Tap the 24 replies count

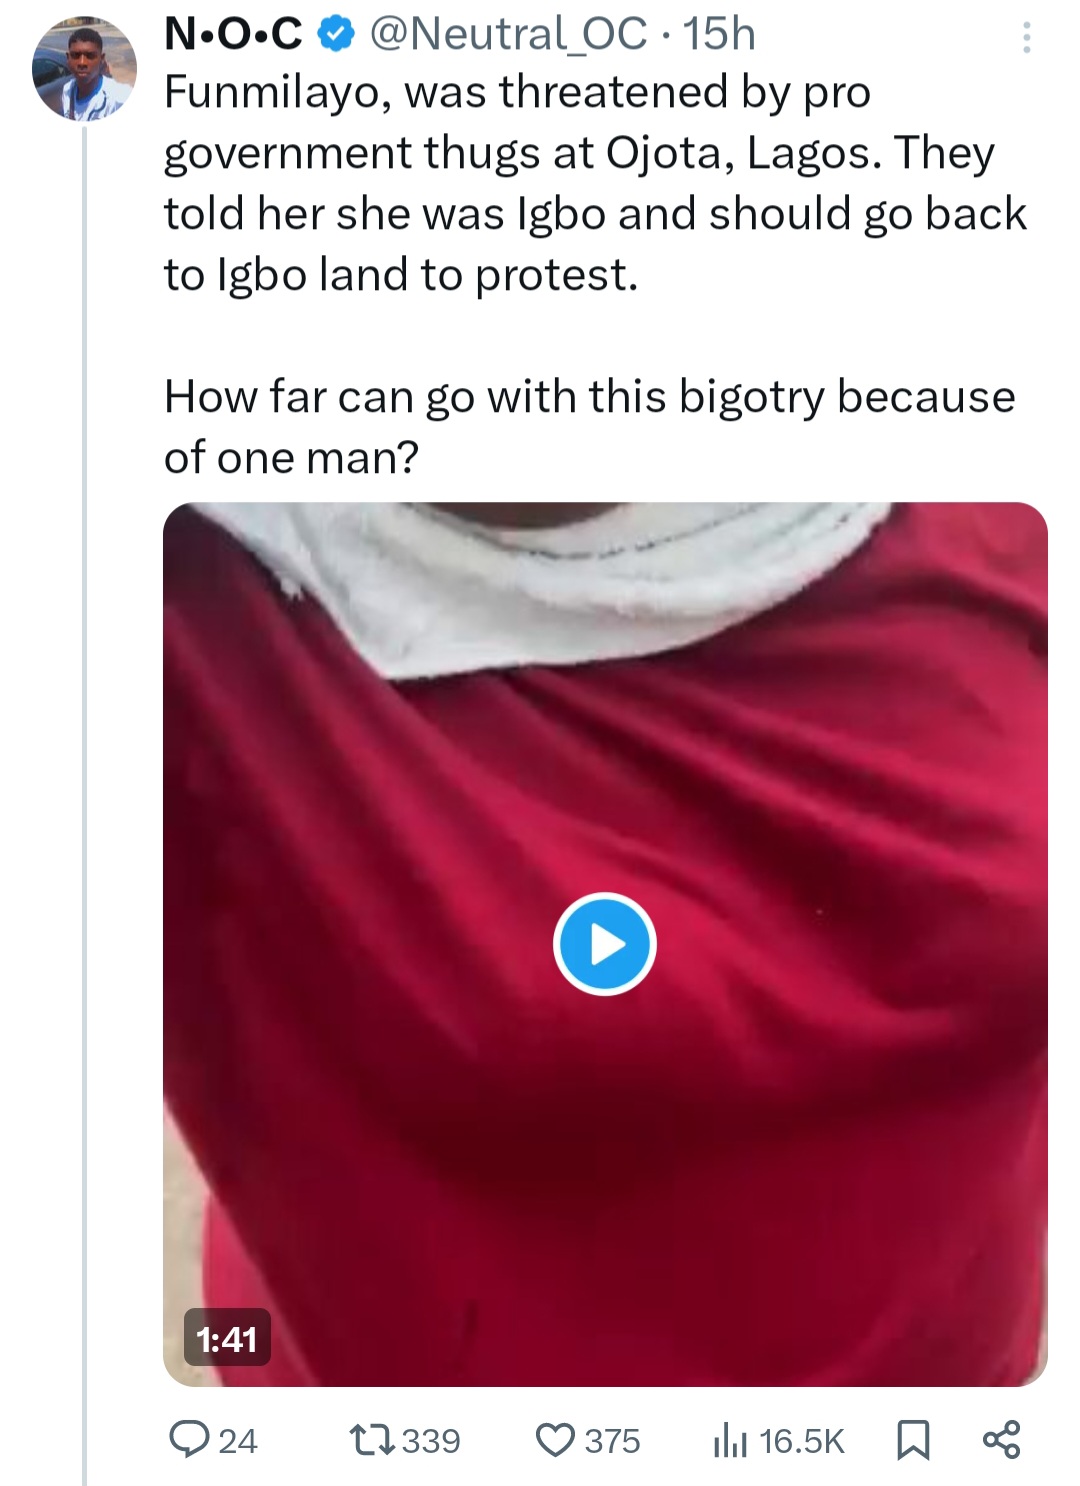pyautogui.click(x=238, y=1441)
